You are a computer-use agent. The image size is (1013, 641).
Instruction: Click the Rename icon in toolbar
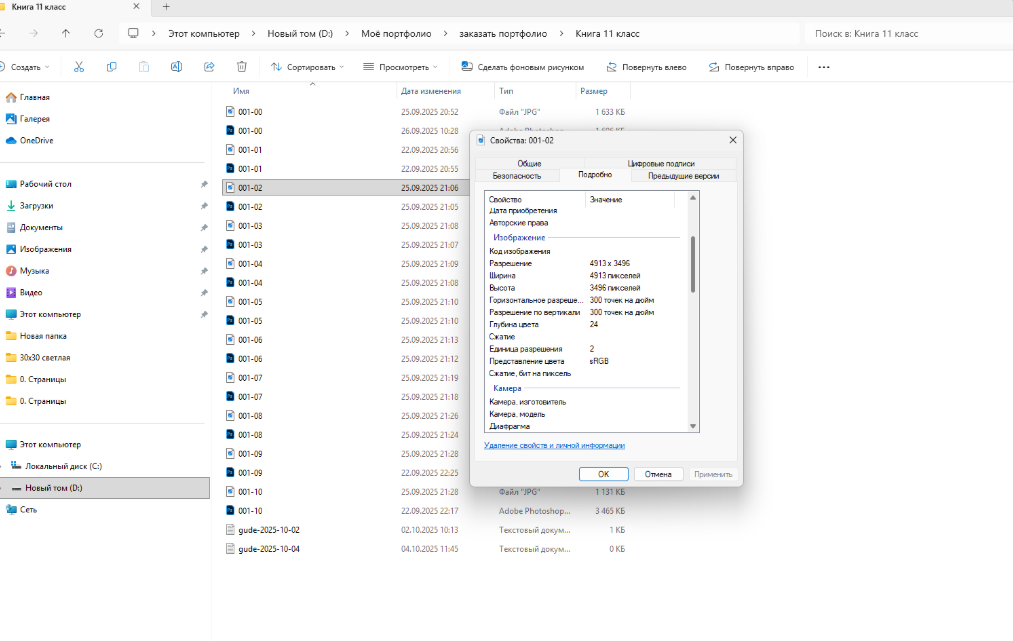(x=176, y=67)
